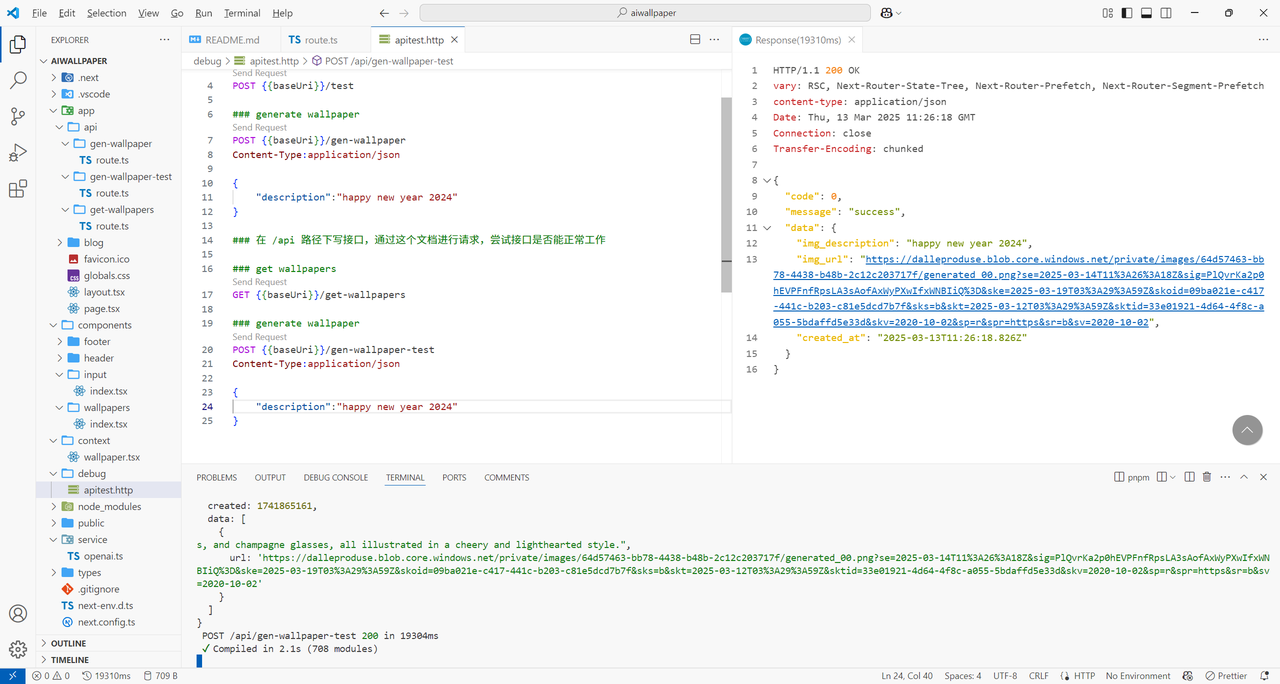Open the Explorer view in activity bar
Image resolution: width=1280 pixels, height=684 pixels.
pyautogui.click(x=18, y=44)
